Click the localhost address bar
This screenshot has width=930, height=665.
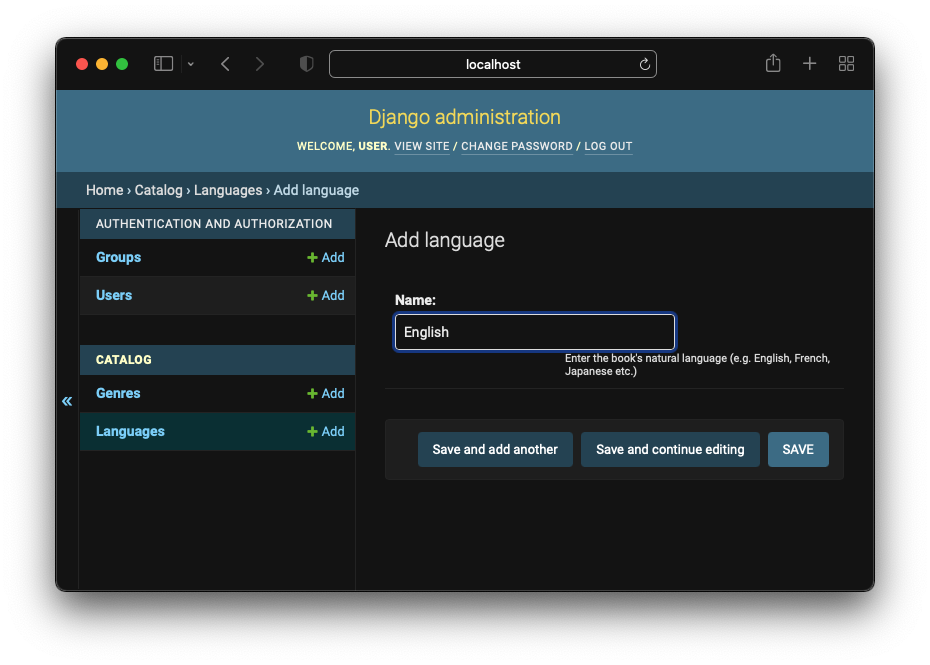pos(492,64)
